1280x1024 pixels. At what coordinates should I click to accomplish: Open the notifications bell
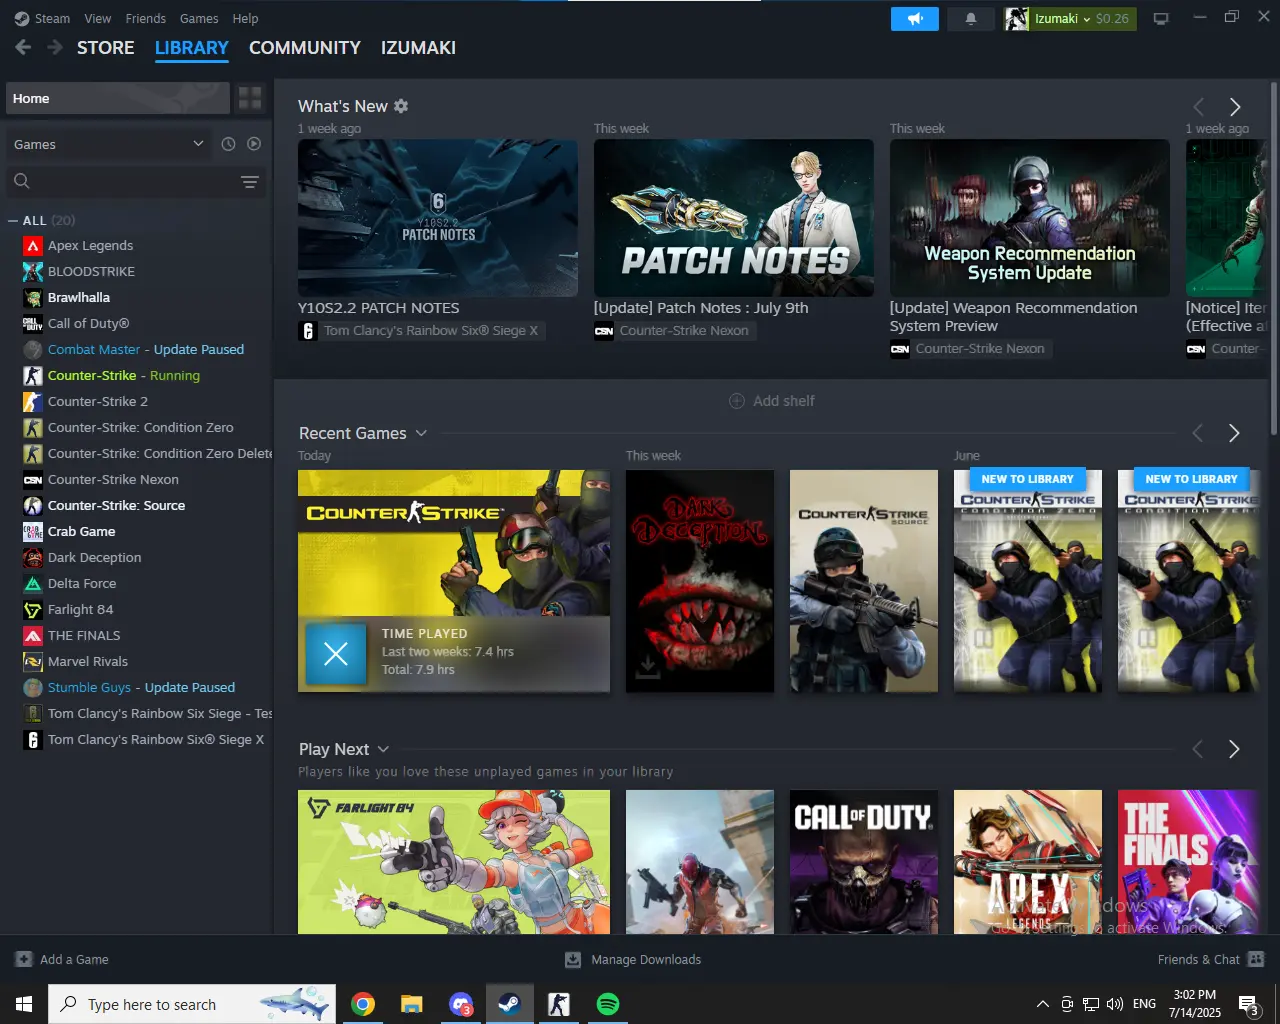tap(970, 19)
